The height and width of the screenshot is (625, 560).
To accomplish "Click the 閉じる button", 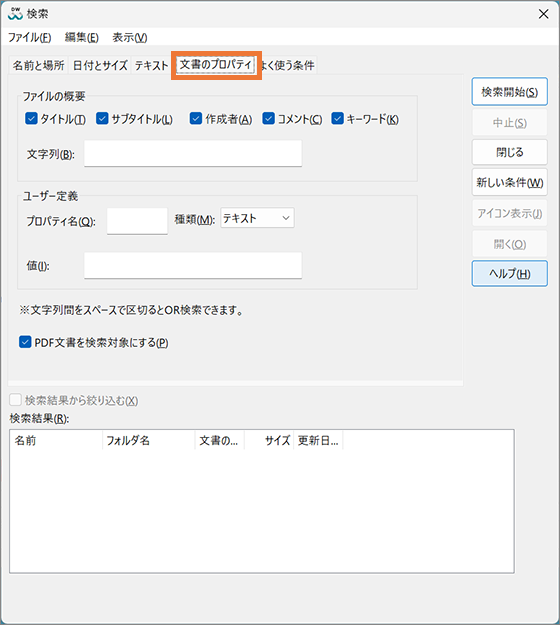I will (x=509, y=152).
